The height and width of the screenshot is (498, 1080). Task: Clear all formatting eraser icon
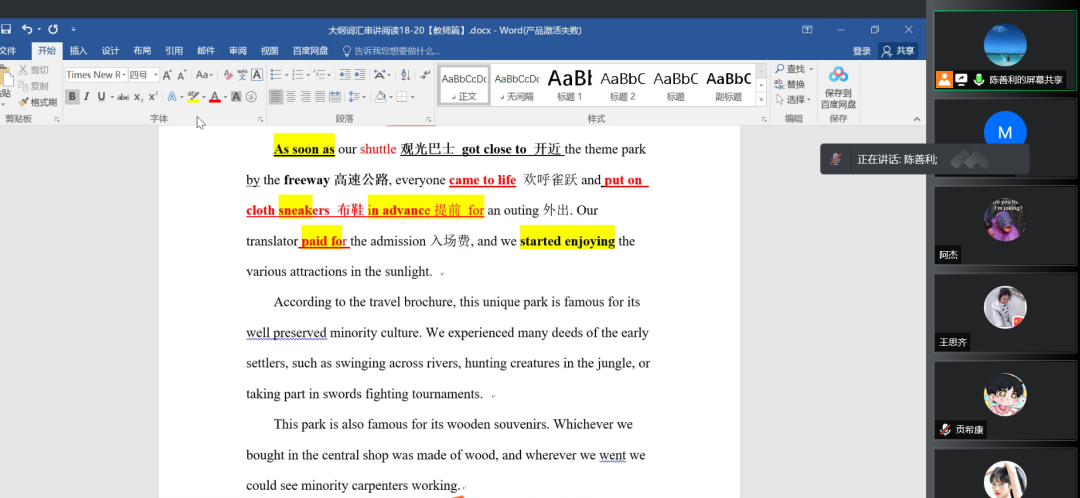(228, 74)
